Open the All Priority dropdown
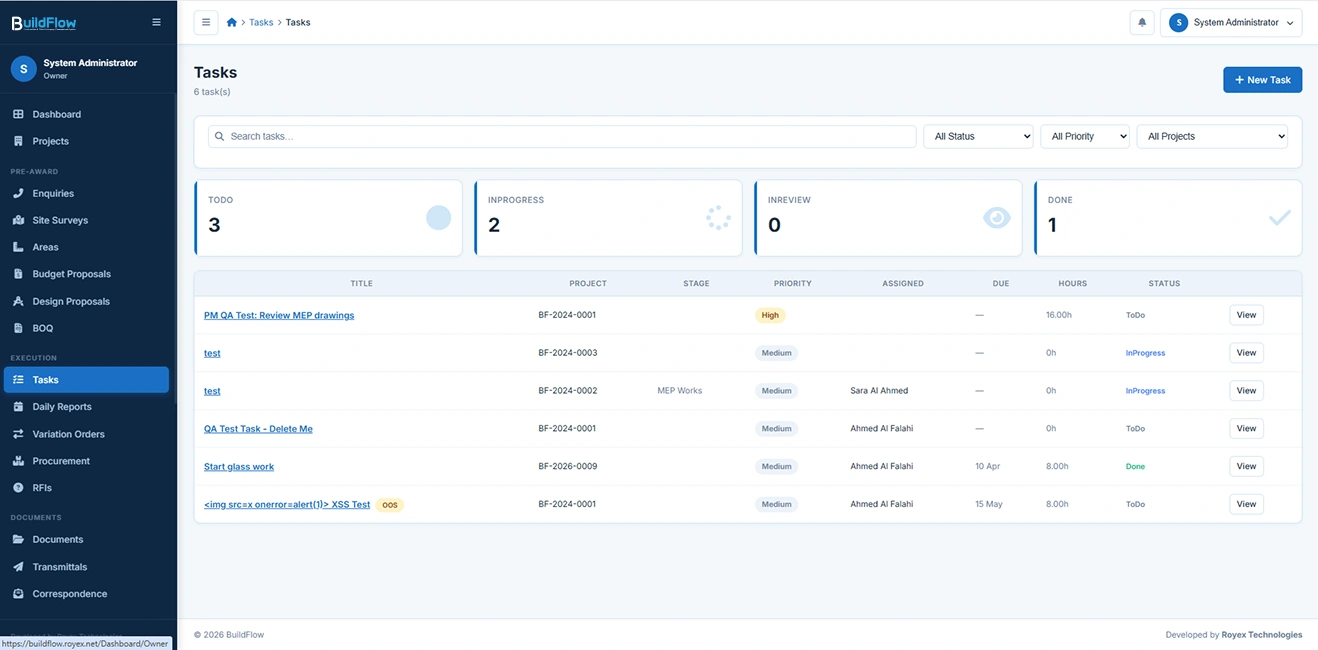Image resolution: width=1318 pixels, height=650 pixels. click(x=1084, y=136)
